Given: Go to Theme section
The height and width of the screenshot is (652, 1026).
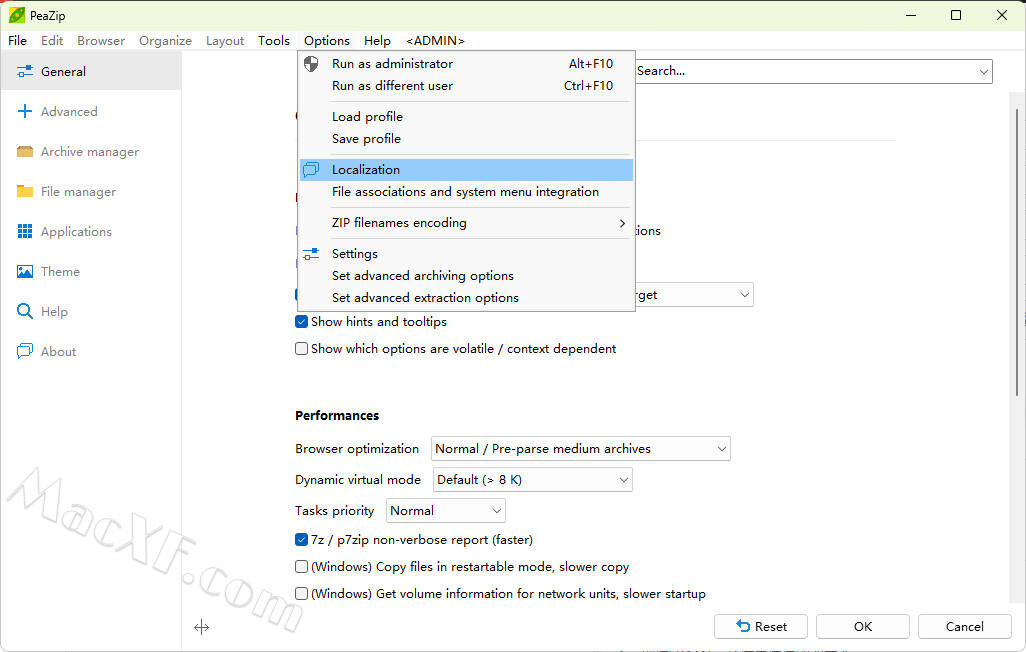Looking at the screenshot, I should coord(91,271).
